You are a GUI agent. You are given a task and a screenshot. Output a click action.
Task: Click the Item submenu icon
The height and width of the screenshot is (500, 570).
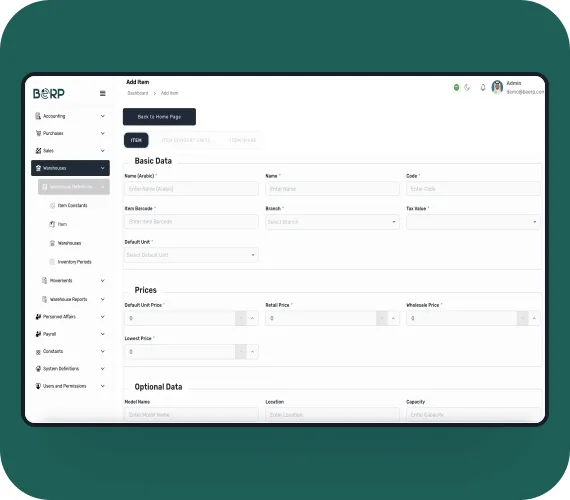point(52,224)
